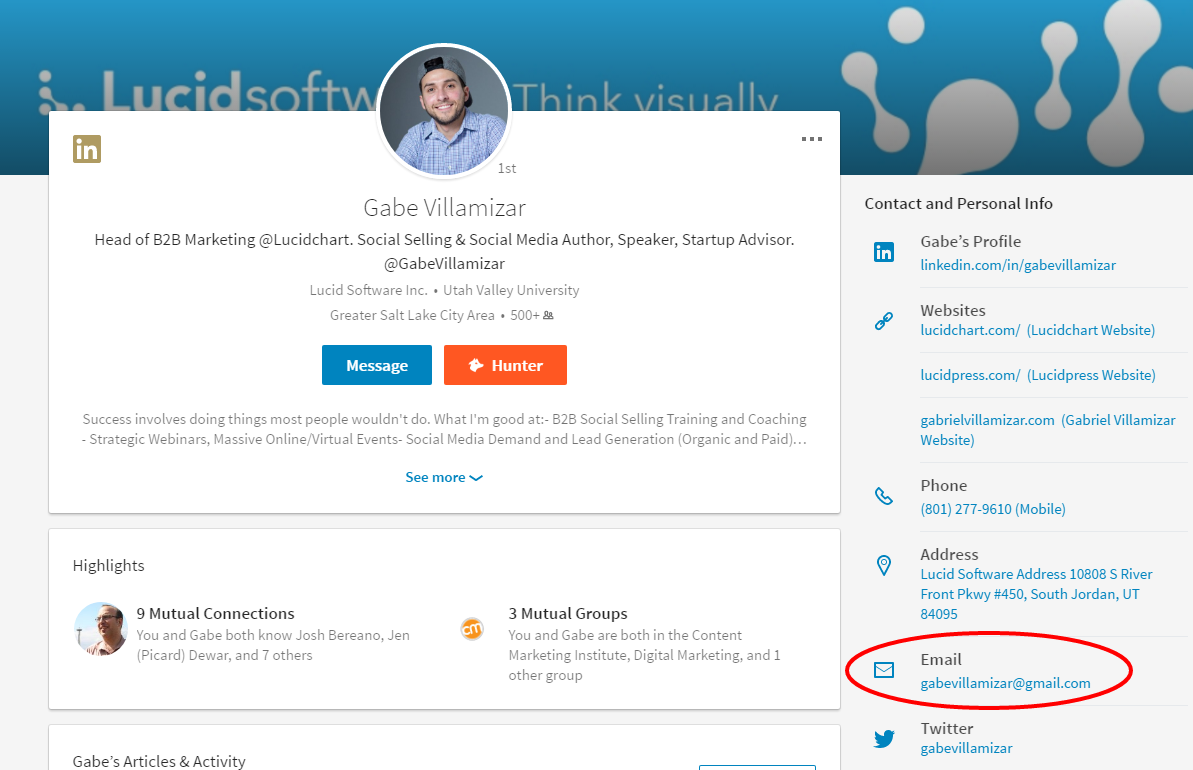This screenshot has width=1193, height=770.
Task: Click the (801) 277-9610 mobile number
Action: pyautogui.click(x=993, y=509)
